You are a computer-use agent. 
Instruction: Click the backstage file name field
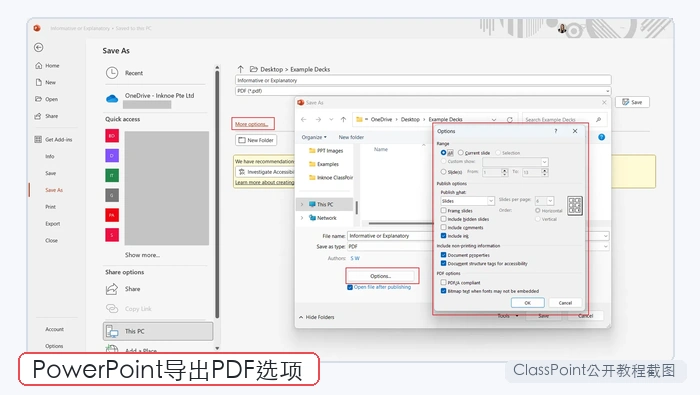click(x=423, y=80)
